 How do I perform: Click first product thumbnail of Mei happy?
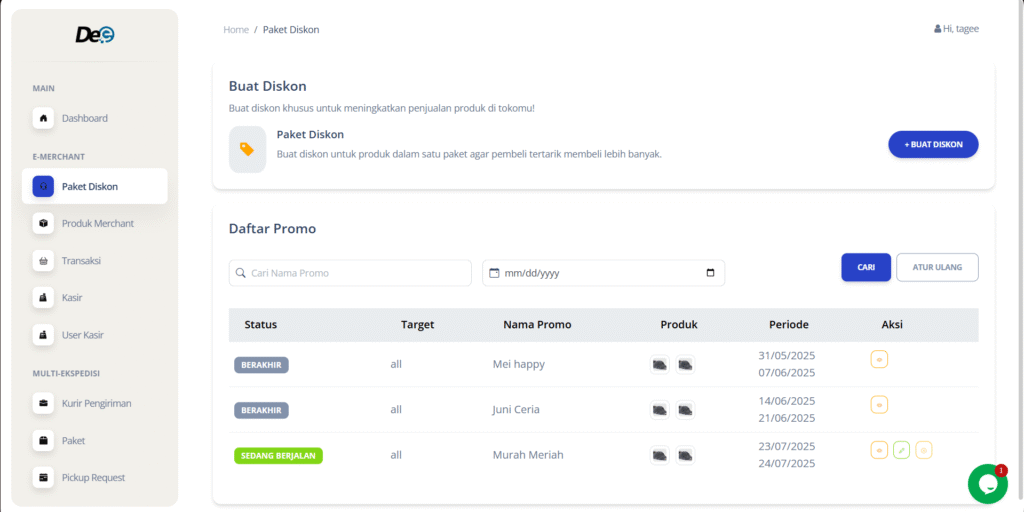[x=660, y=365]
